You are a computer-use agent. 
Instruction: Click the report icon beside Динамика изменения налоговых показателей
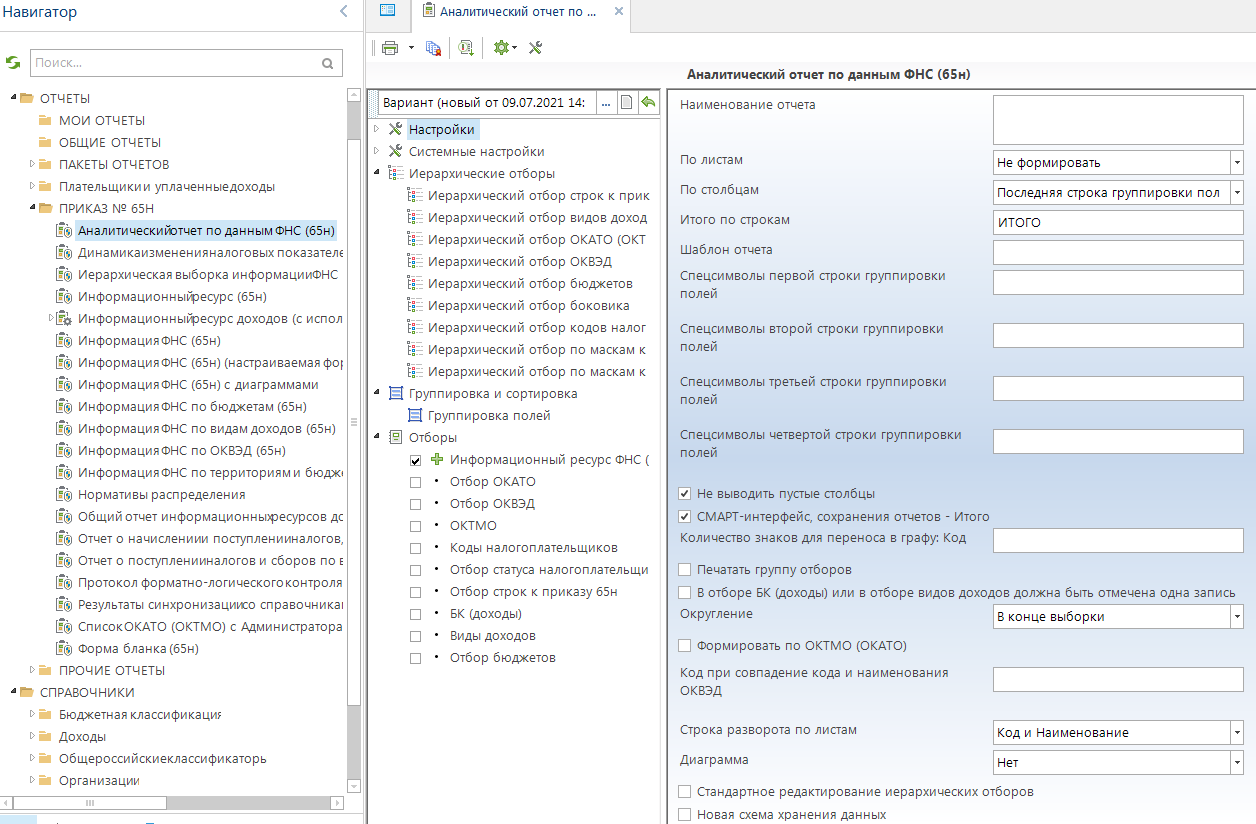pyautogui.click(x=64, y=252)
